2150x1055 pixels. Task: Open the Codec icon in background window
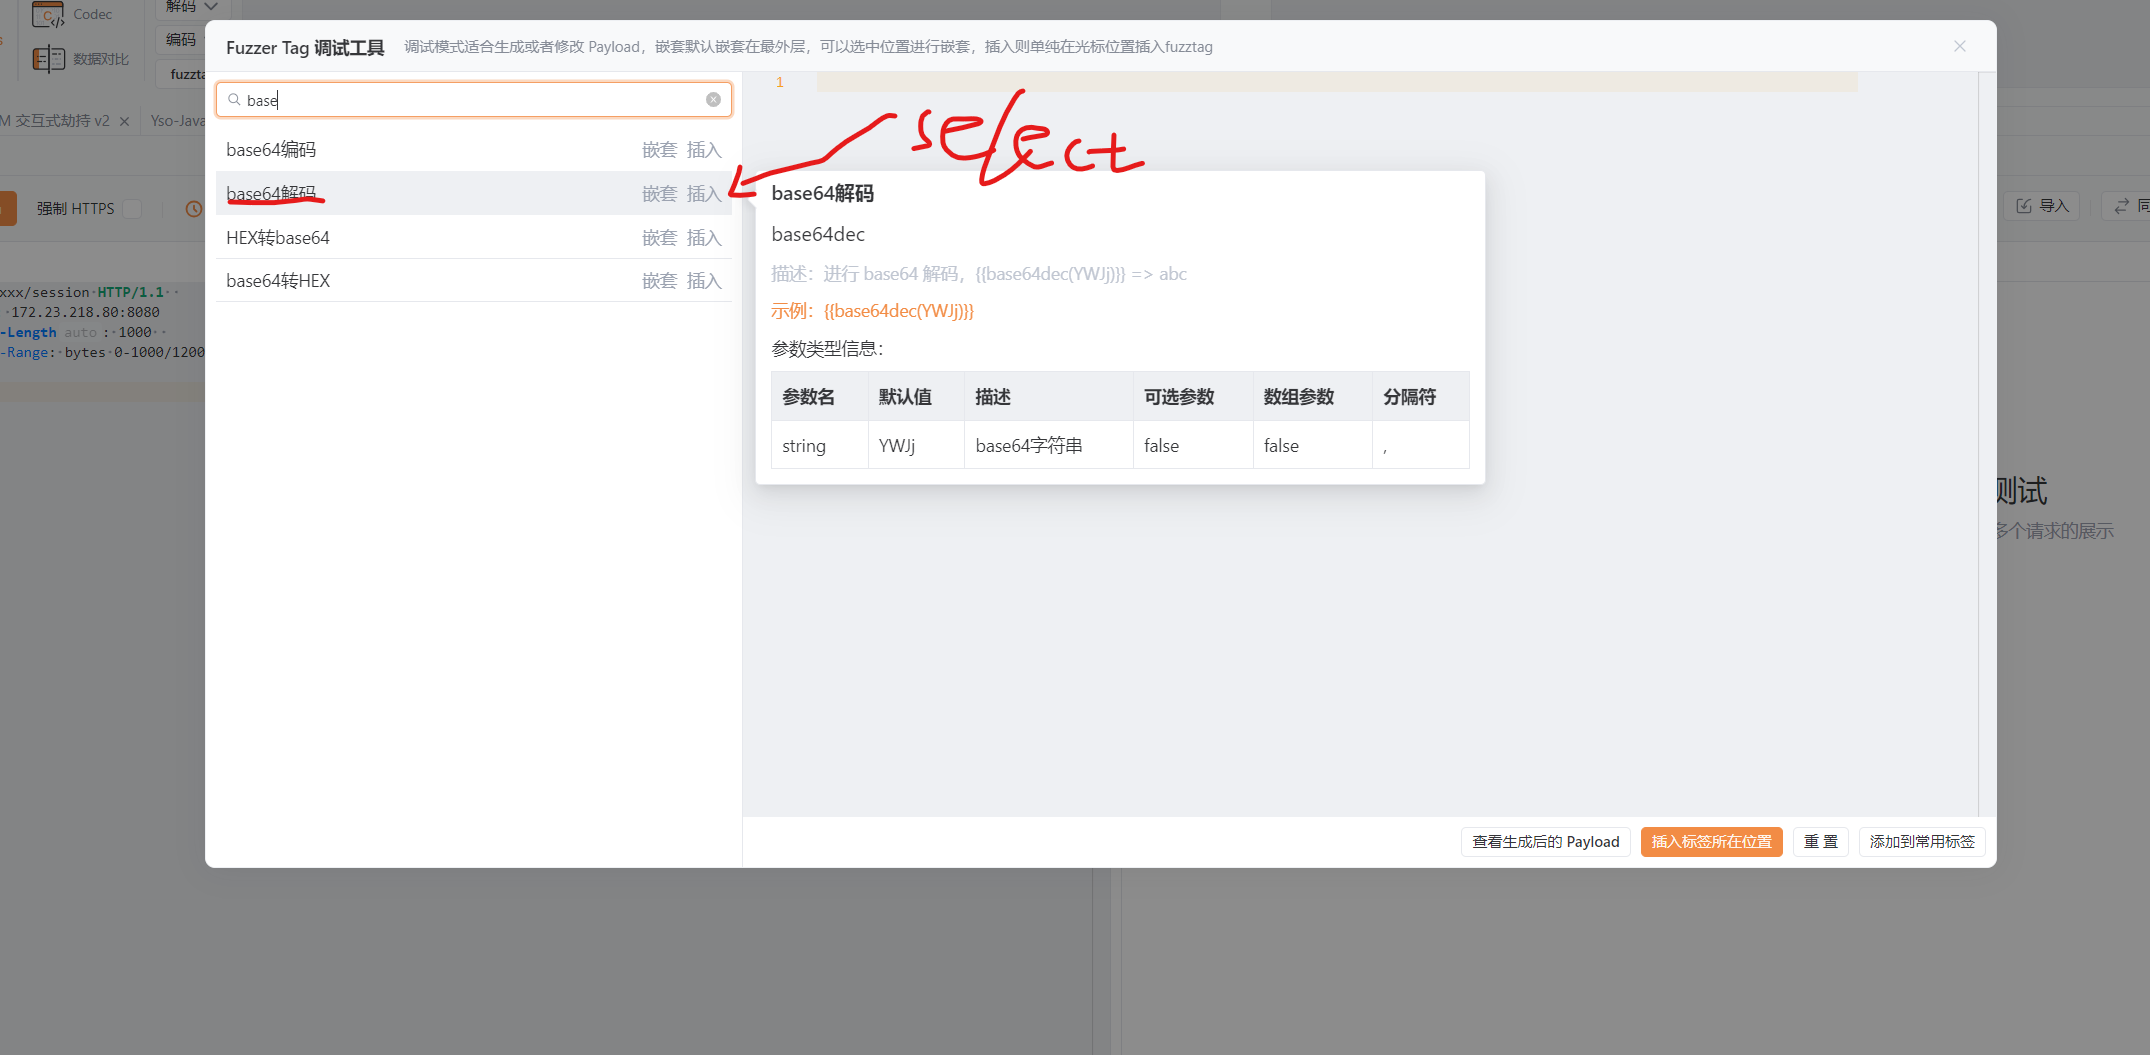(x=48, y=14)
